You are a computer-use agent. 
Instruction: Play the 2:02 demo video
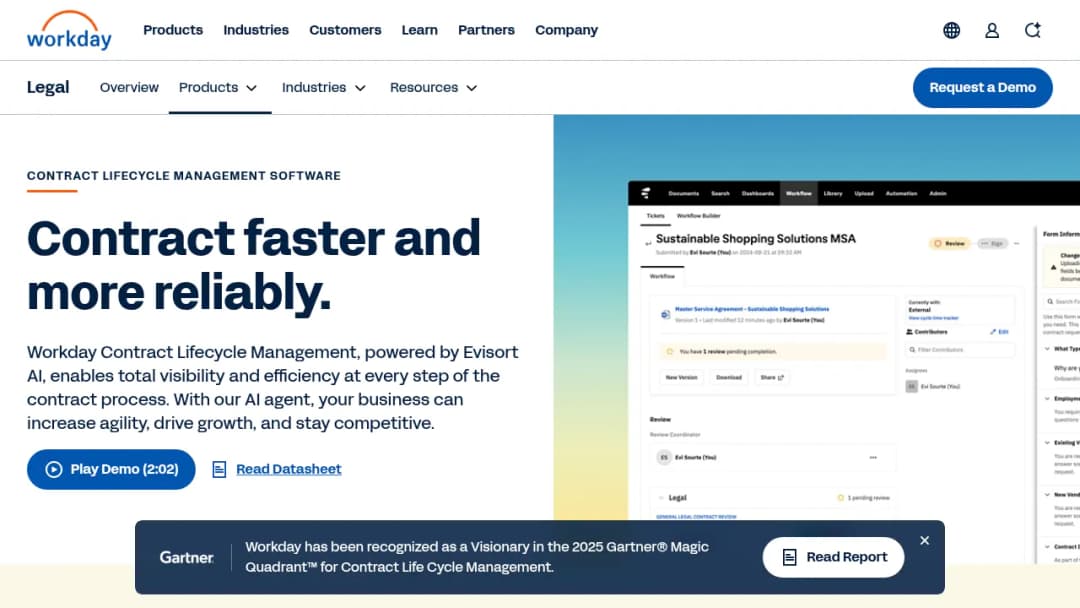click(111, 470)
